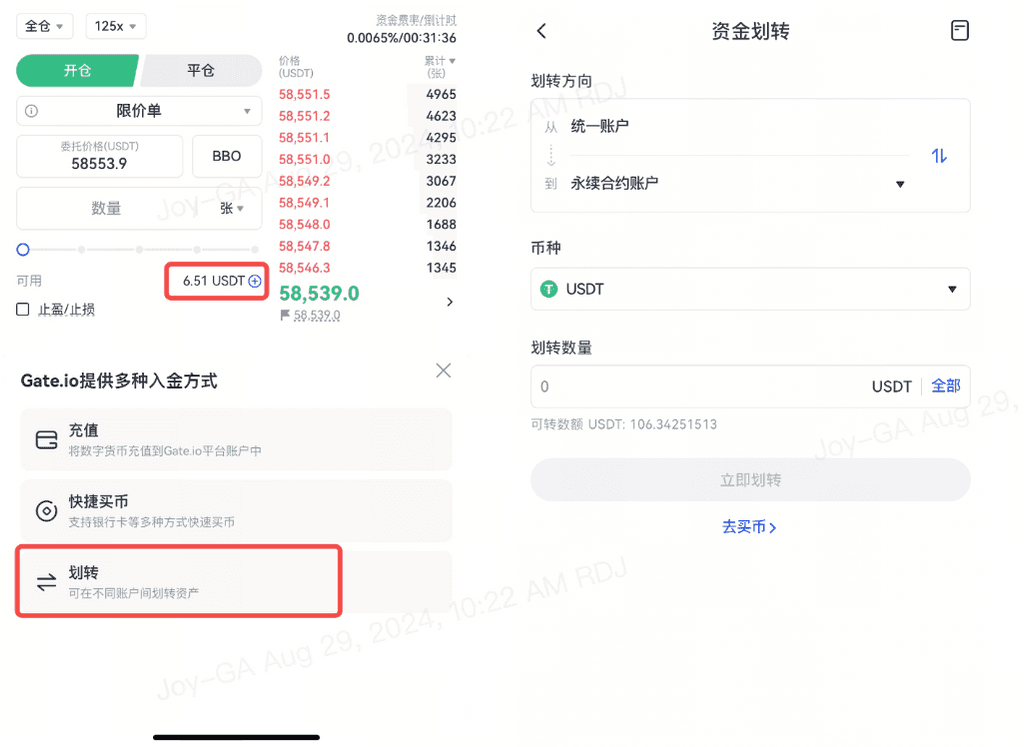This screenshot has width=1024, height=747.
Task: Open the transfer history icon at top right
Action: (x=959, y=31)
